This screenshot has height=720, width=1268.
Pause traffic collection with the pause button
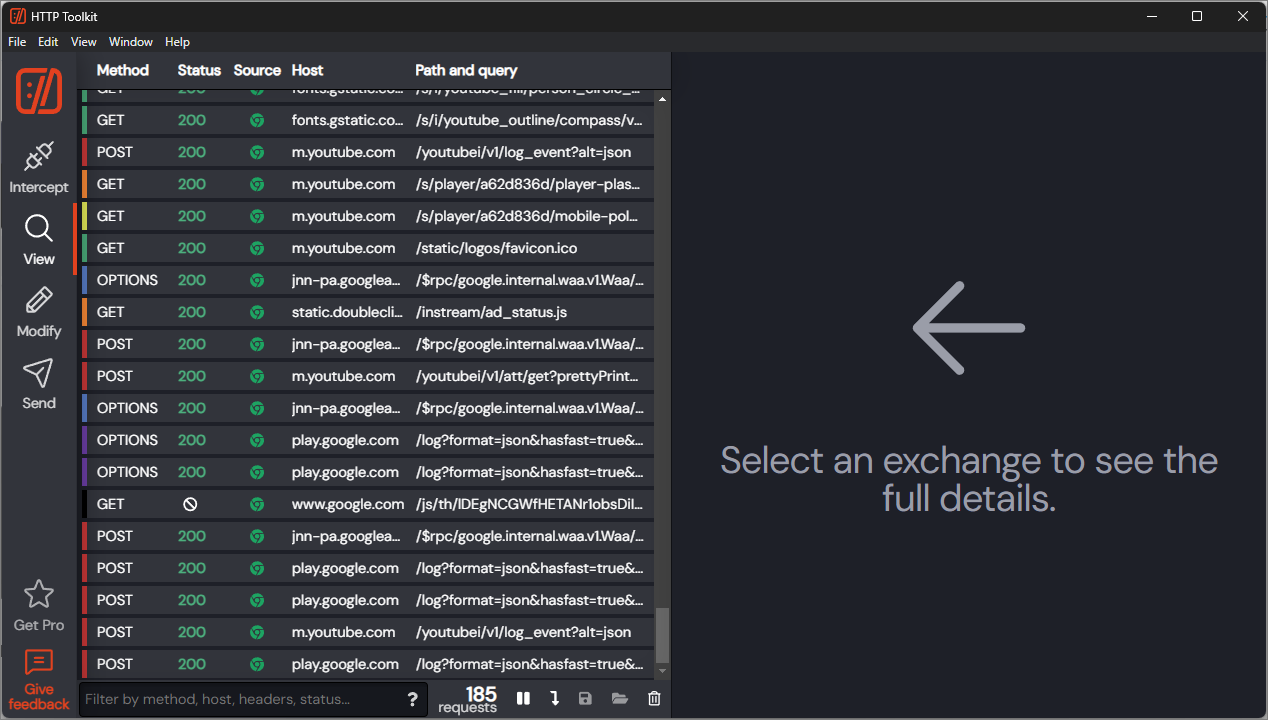coord(523,699)
